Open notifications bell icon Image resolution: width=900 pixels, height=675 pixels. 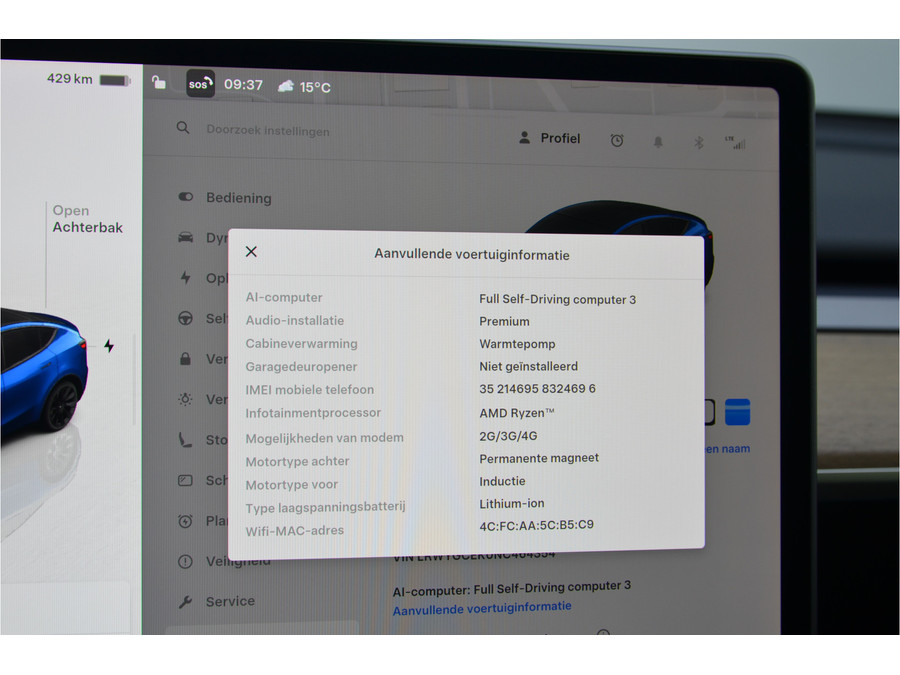658,141
